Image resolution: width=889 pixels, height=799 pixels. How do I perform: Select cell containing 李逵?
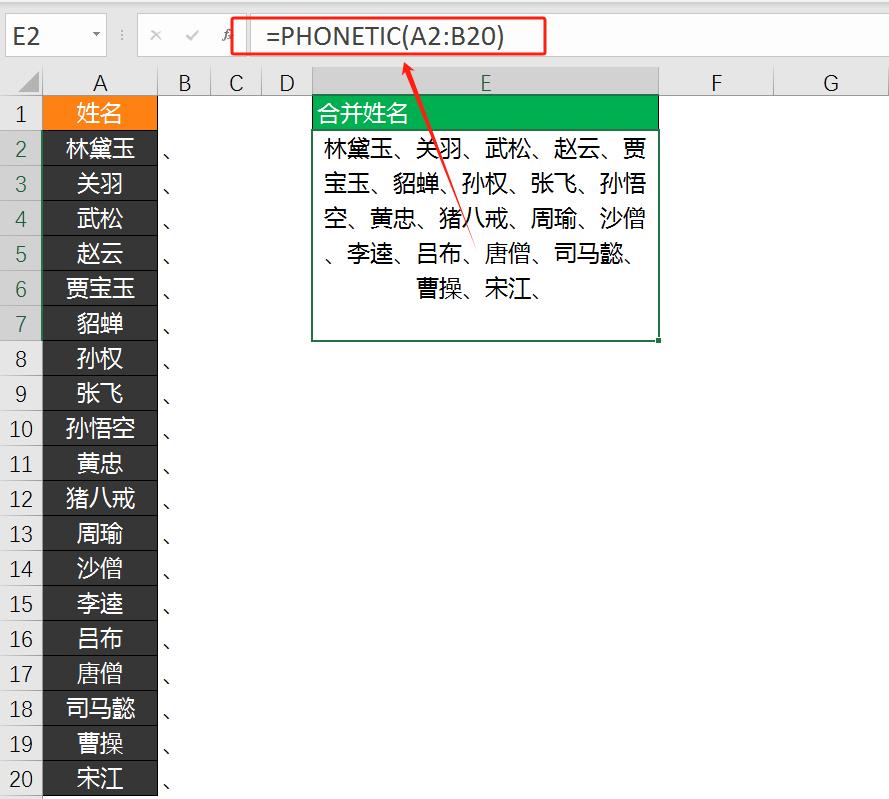(100, 603)
